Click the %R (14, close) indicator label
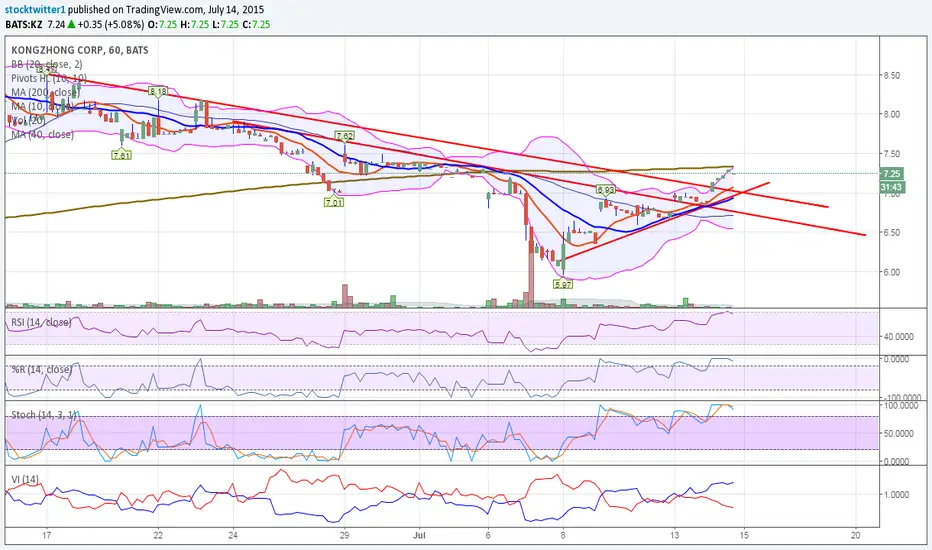Viewport: 932px width, 550px height. [x=42, y=369]
